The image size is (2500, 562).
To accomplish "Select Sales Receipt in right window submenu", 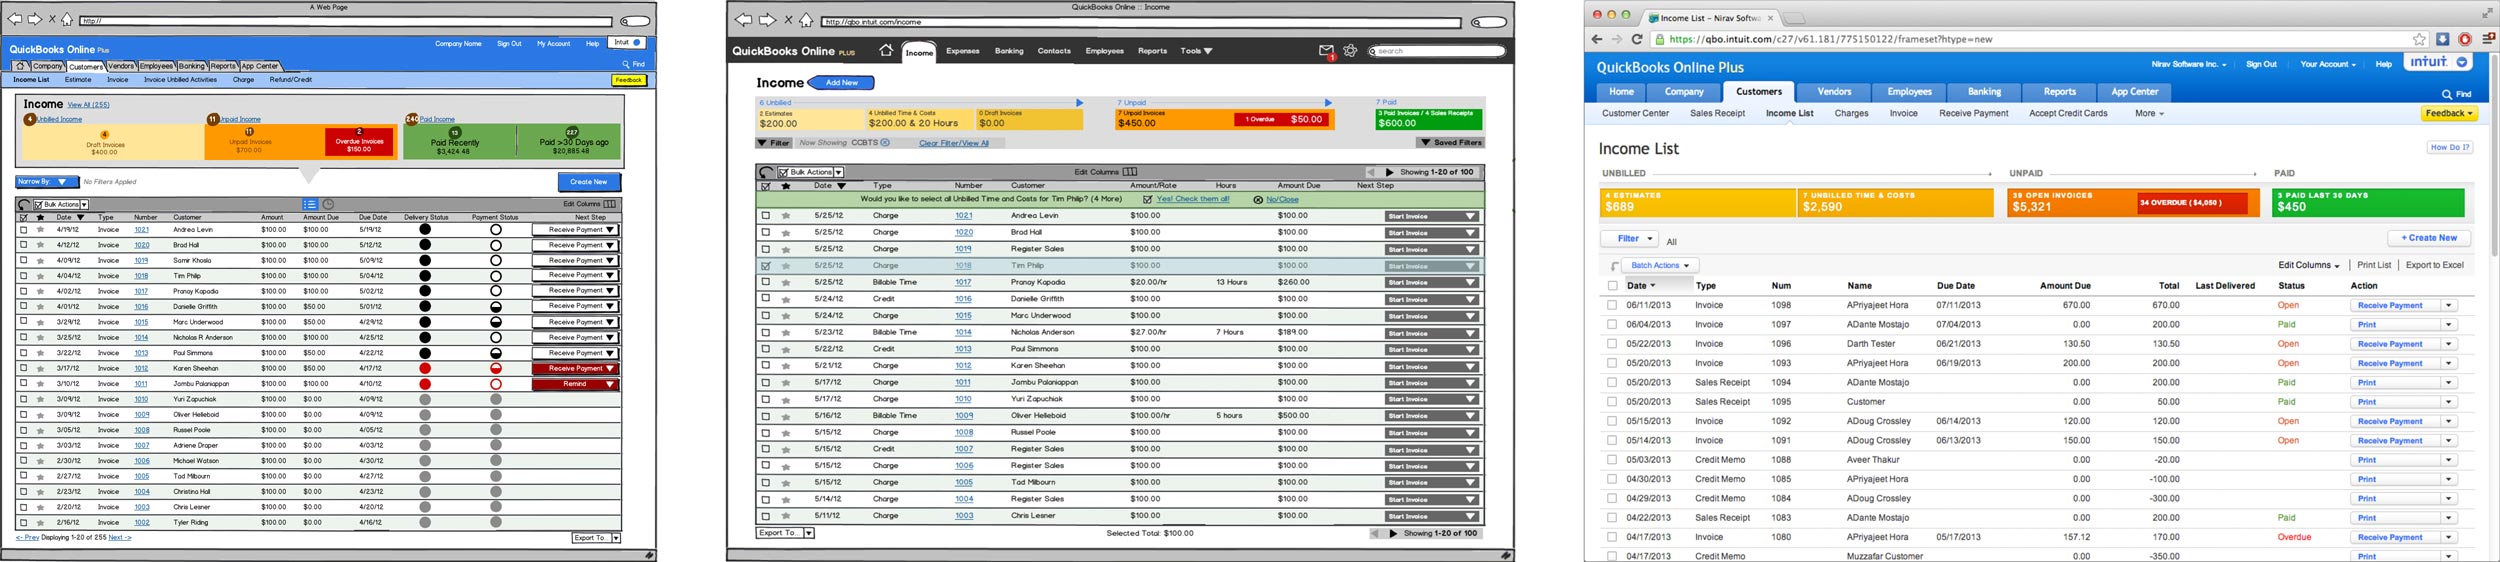I will pyautogui.click(x=1717, y=114).
